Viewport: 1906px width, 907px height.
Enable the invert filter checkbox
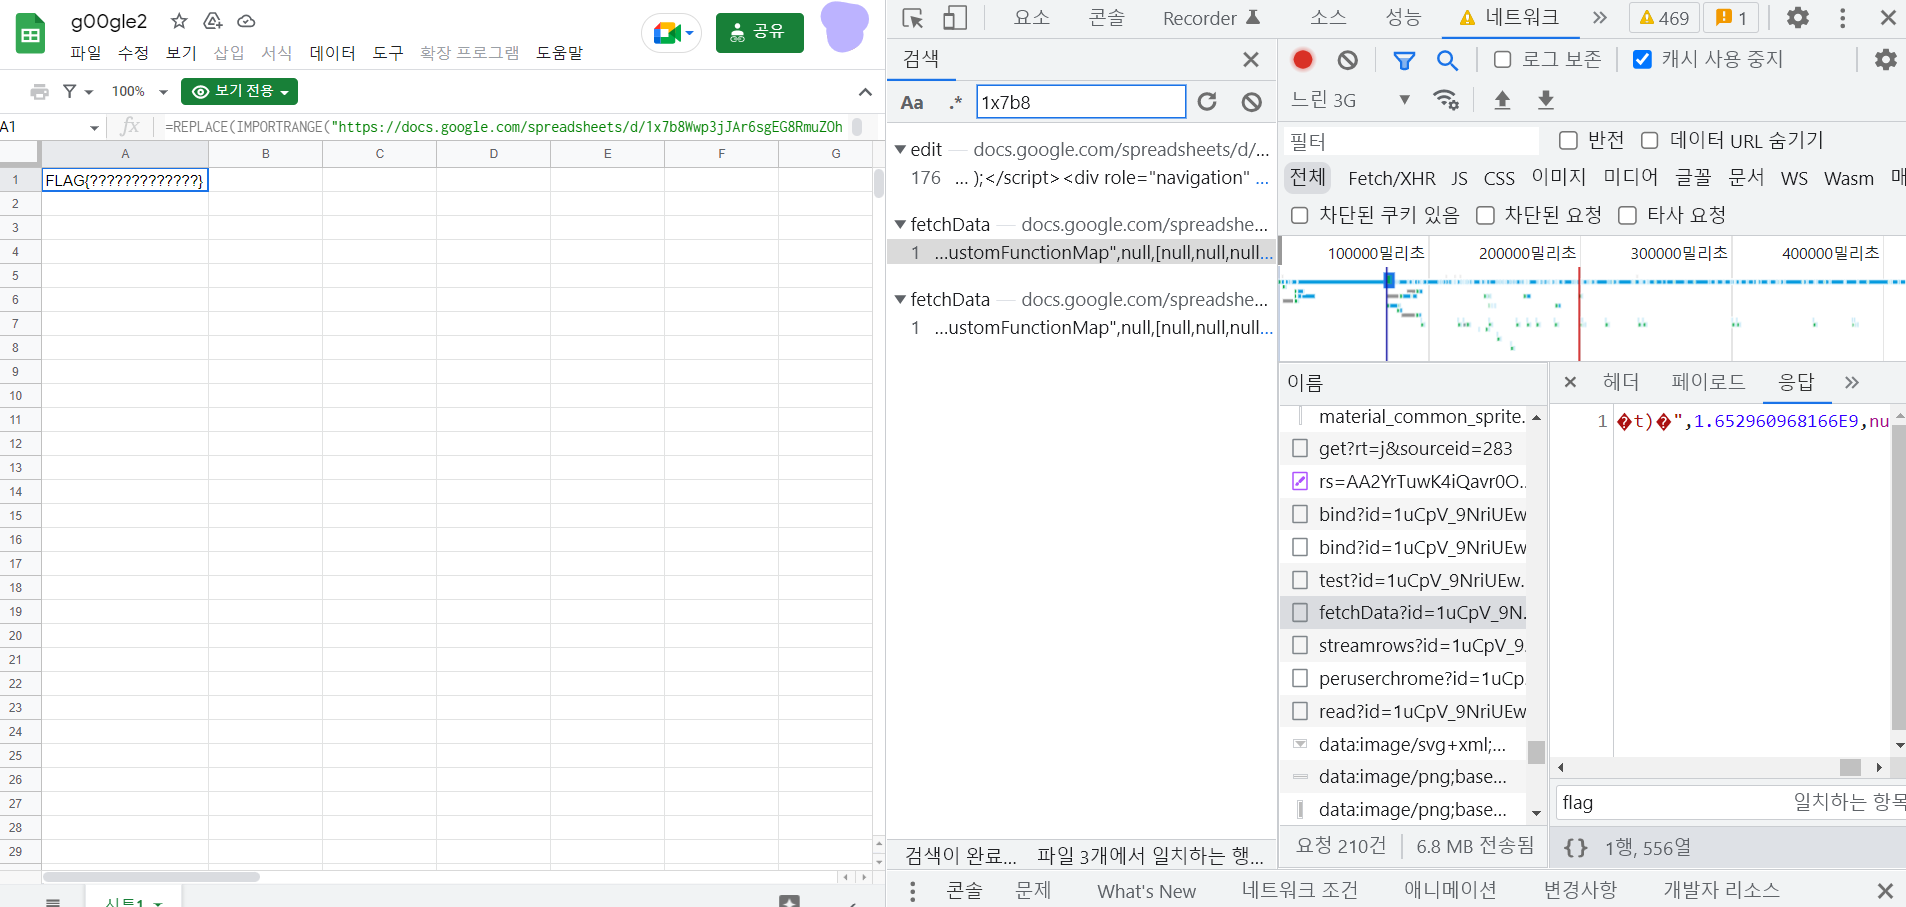click(1568, 140)
